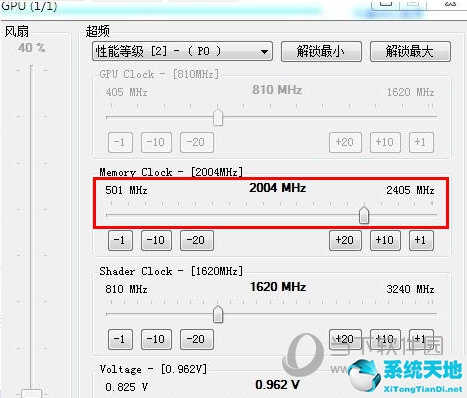Increase Memory Clock by 10 MHz

click(x=385, y=240)
